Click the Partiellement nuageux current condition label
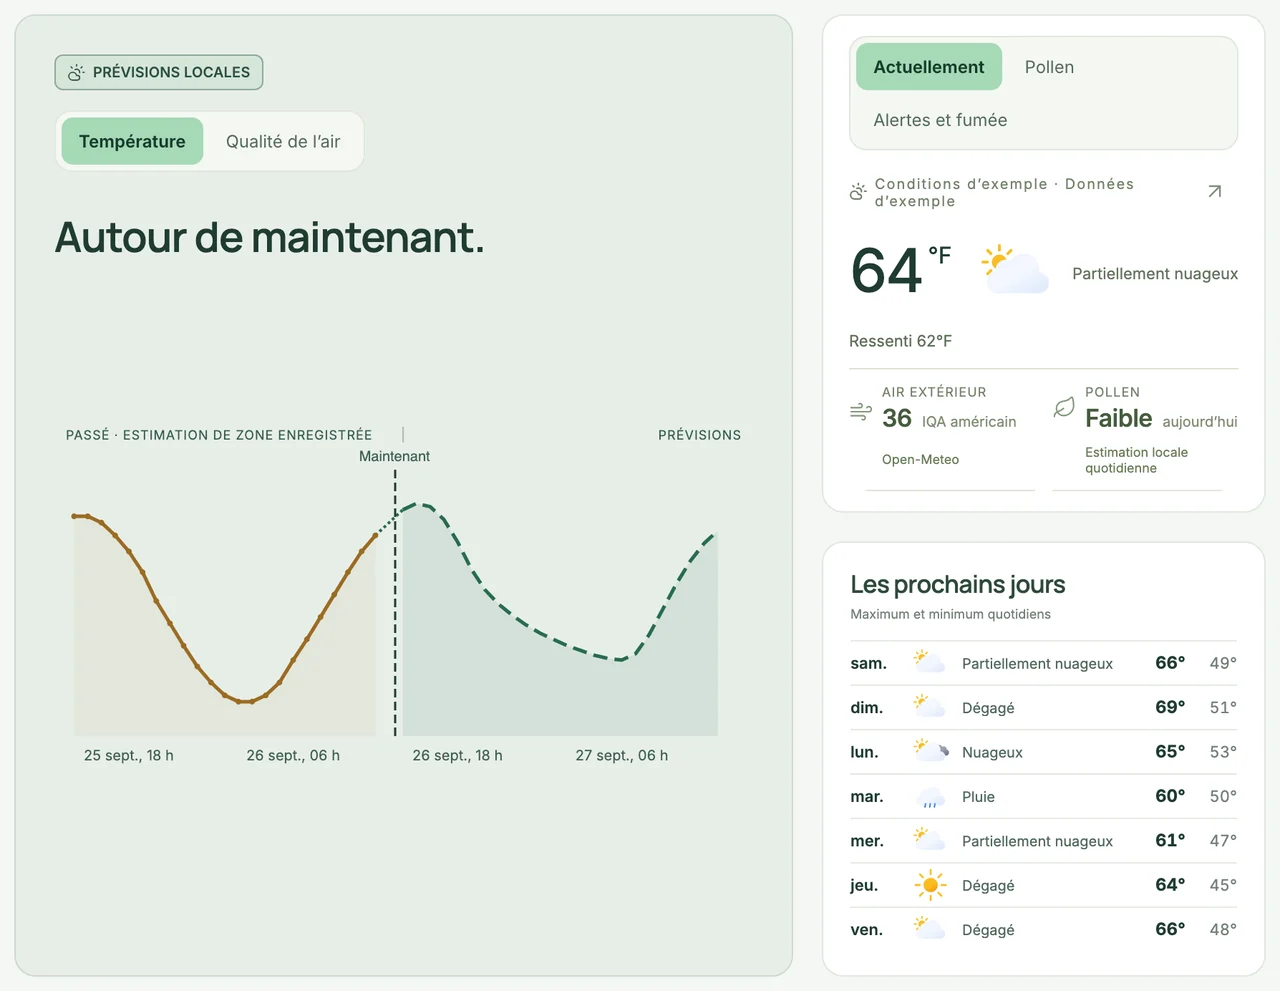This screenshot has width=1280, height=991. (1155, 274)
